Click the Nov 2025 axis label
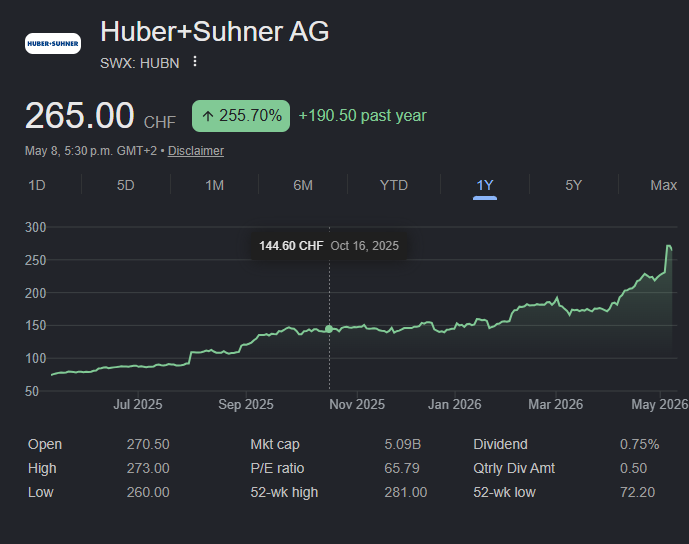Screen dimensions: 689x544 (357, 404)
